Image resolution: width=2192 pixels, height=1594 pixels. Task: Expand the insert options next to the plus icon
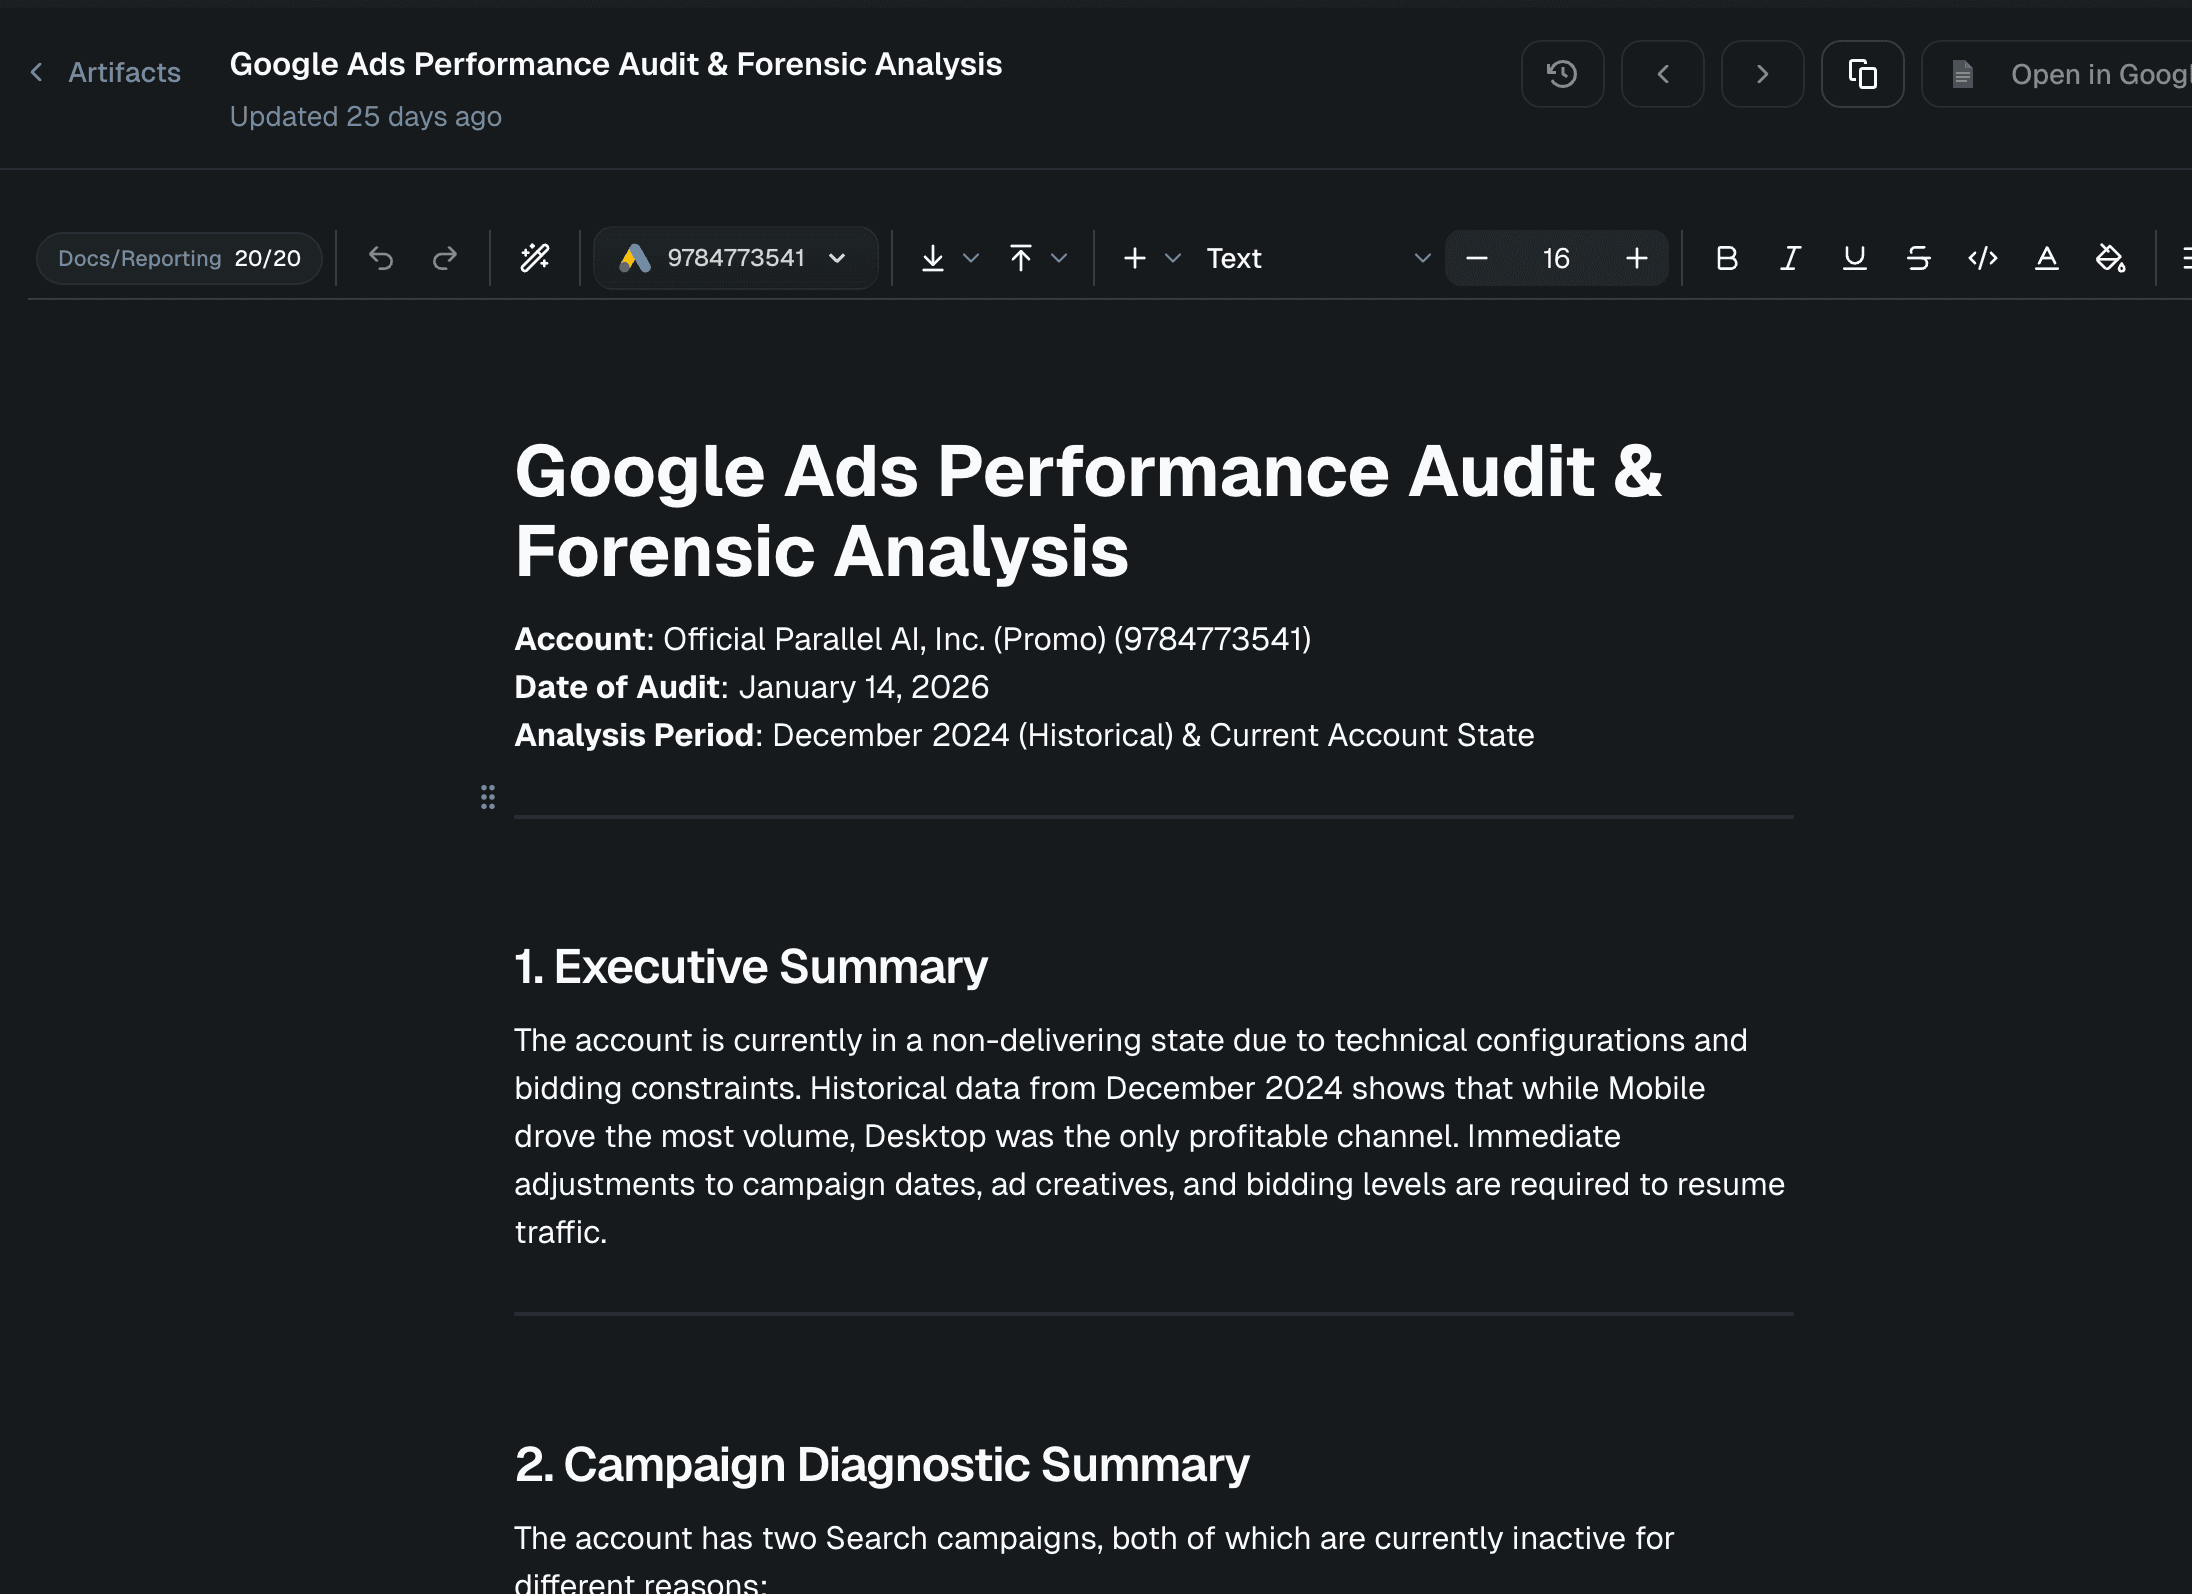1171,257
